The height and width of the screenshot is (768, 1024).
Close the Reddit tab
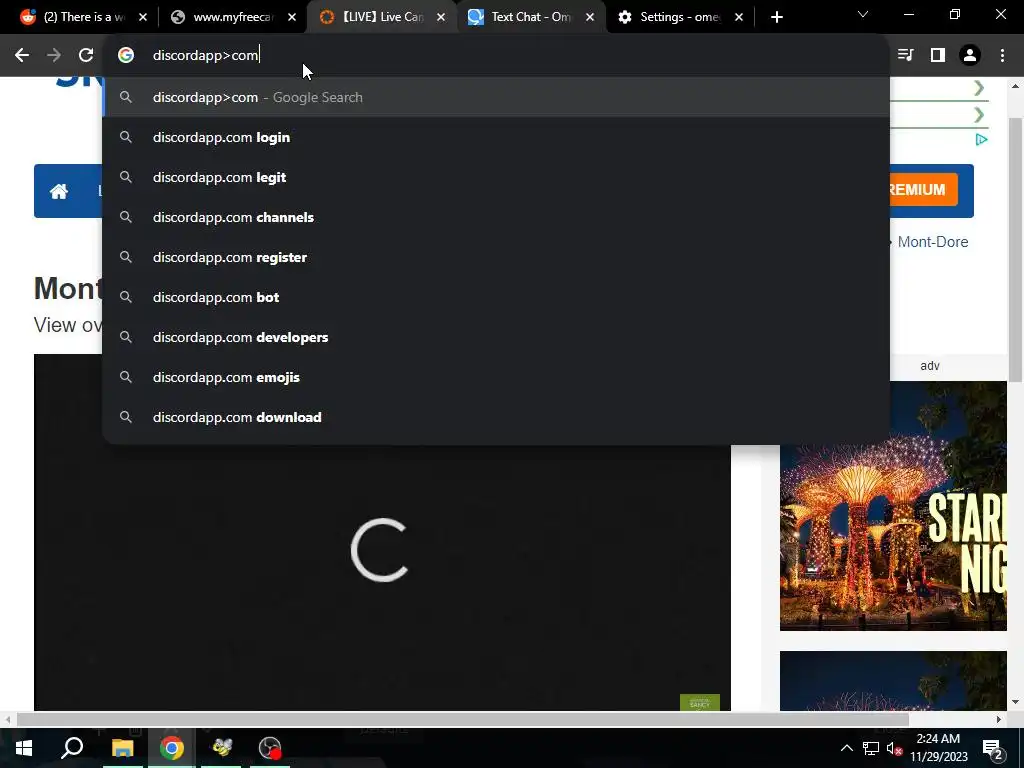click(x=143, y=17)
